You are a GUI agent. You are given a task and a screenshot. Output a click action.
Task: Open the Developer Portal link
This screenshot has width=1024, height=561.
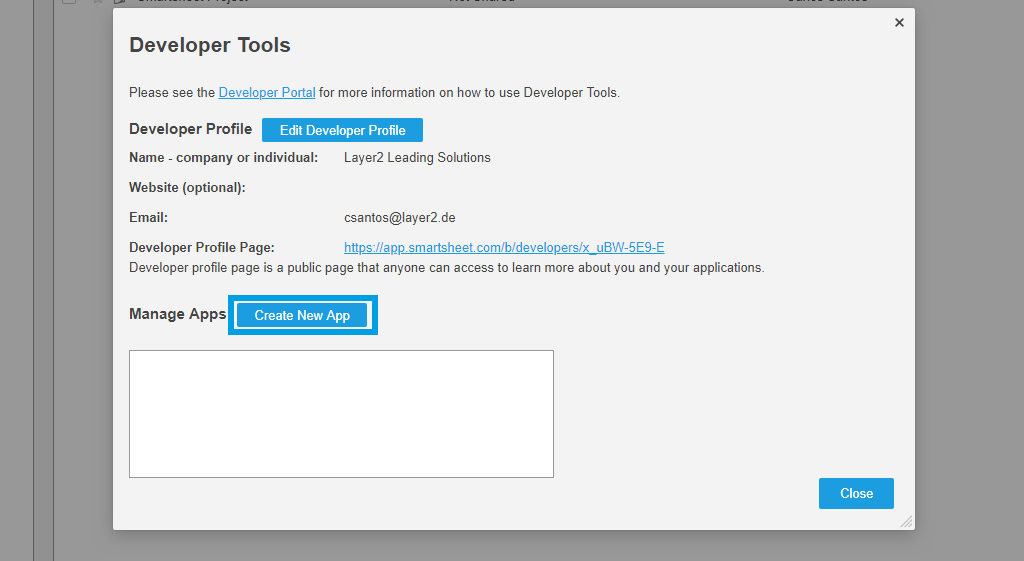267,92
